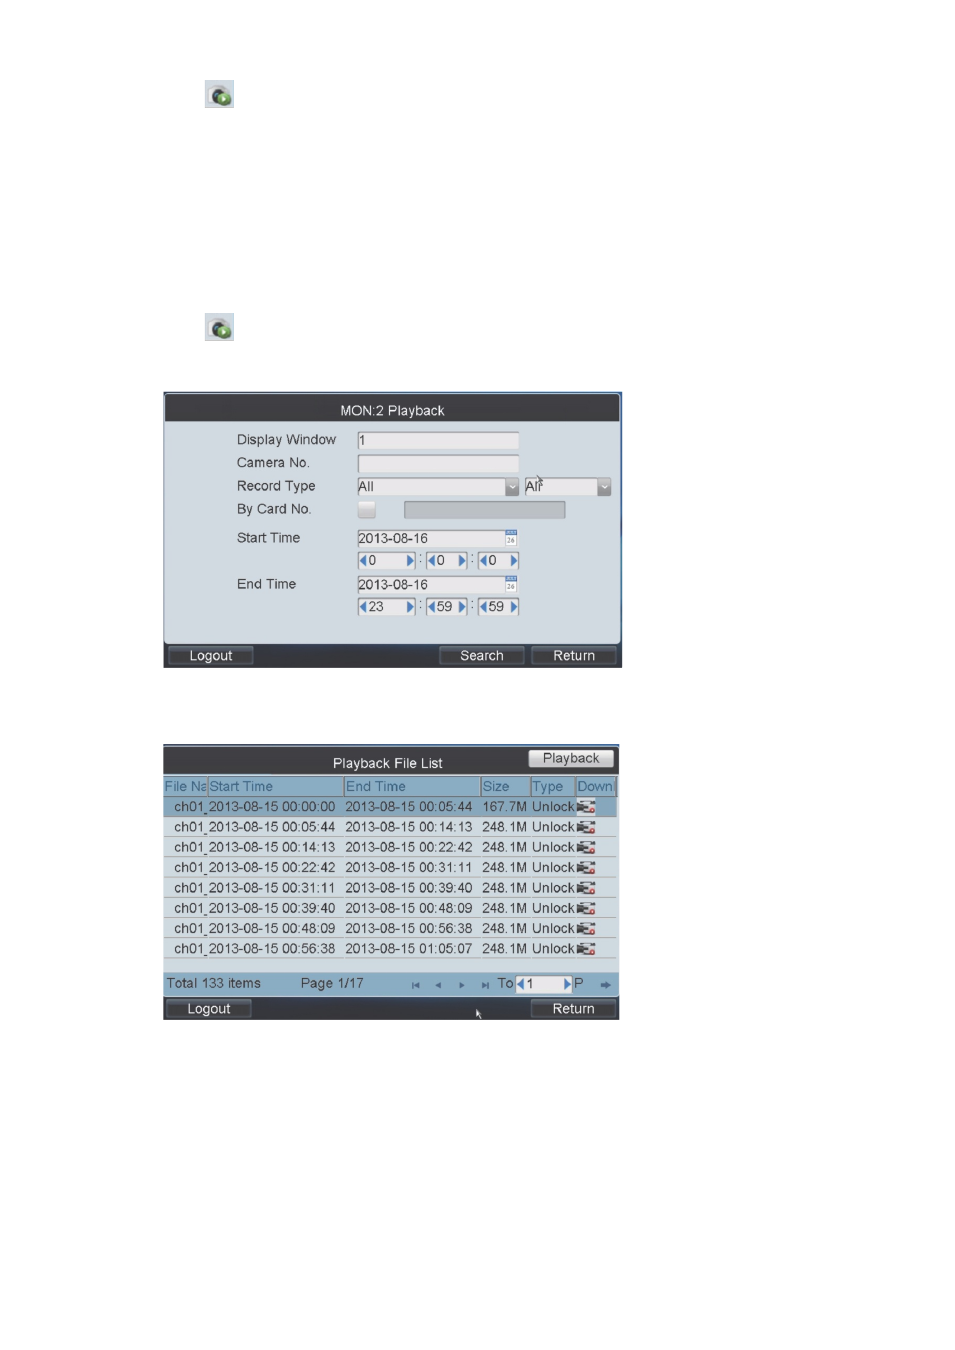Decrease the Start Time second value
Image resolution: width=955 pixels, height=1350 pixels.
(x=484, y=561)
